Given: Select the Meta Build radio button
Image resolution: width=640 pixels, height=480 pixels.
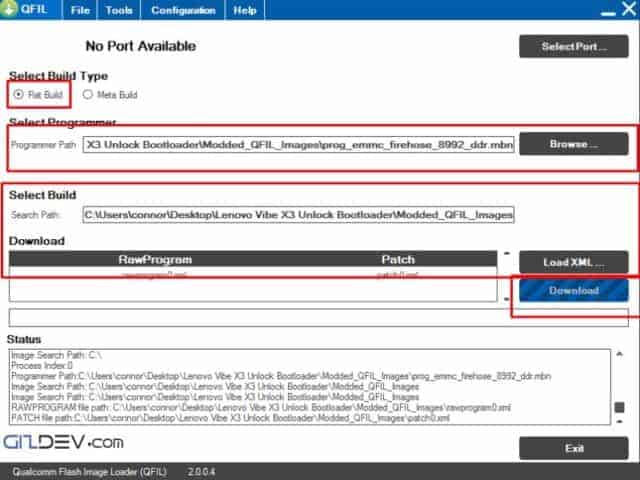Looking at the screenshot, I should click(x=88, y=95).
